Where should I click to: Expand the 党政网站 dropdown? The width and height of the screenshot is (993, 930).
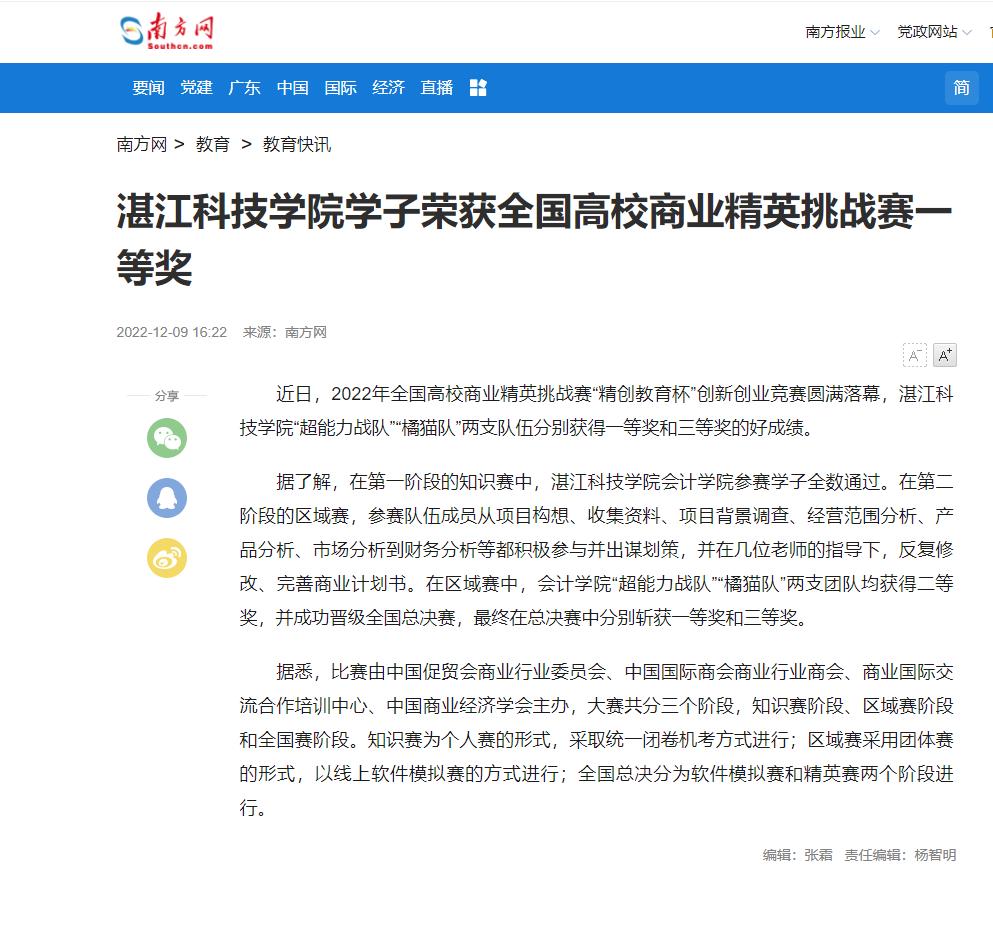click(934, 32)
